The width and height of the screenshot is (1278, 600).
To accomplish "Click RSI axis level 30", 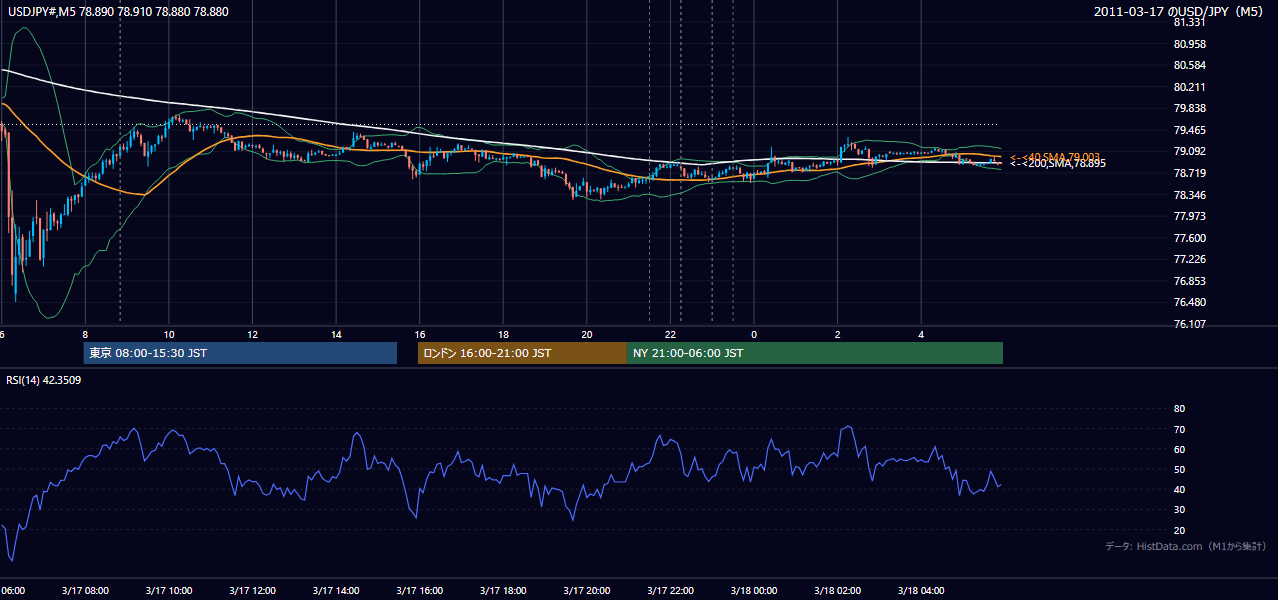I will (1179, 510).
